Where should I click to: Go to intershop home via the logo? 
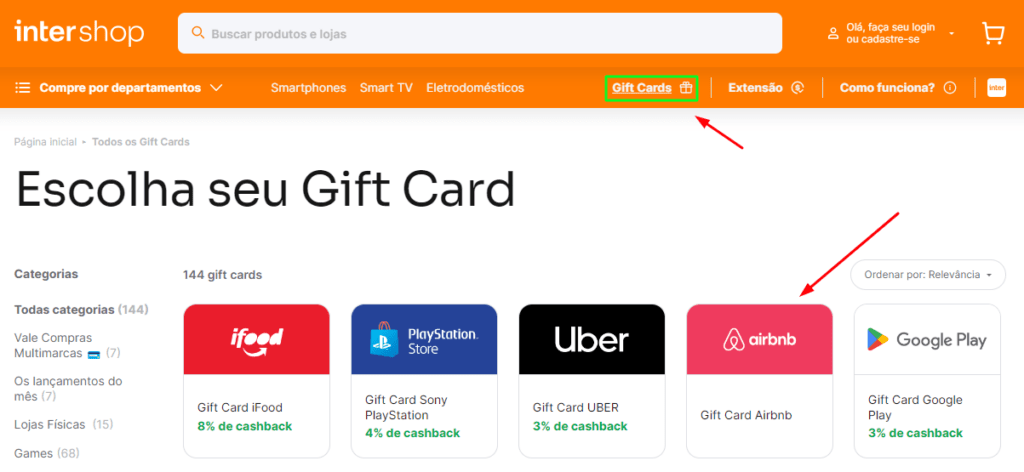click(x=79, y=33)
